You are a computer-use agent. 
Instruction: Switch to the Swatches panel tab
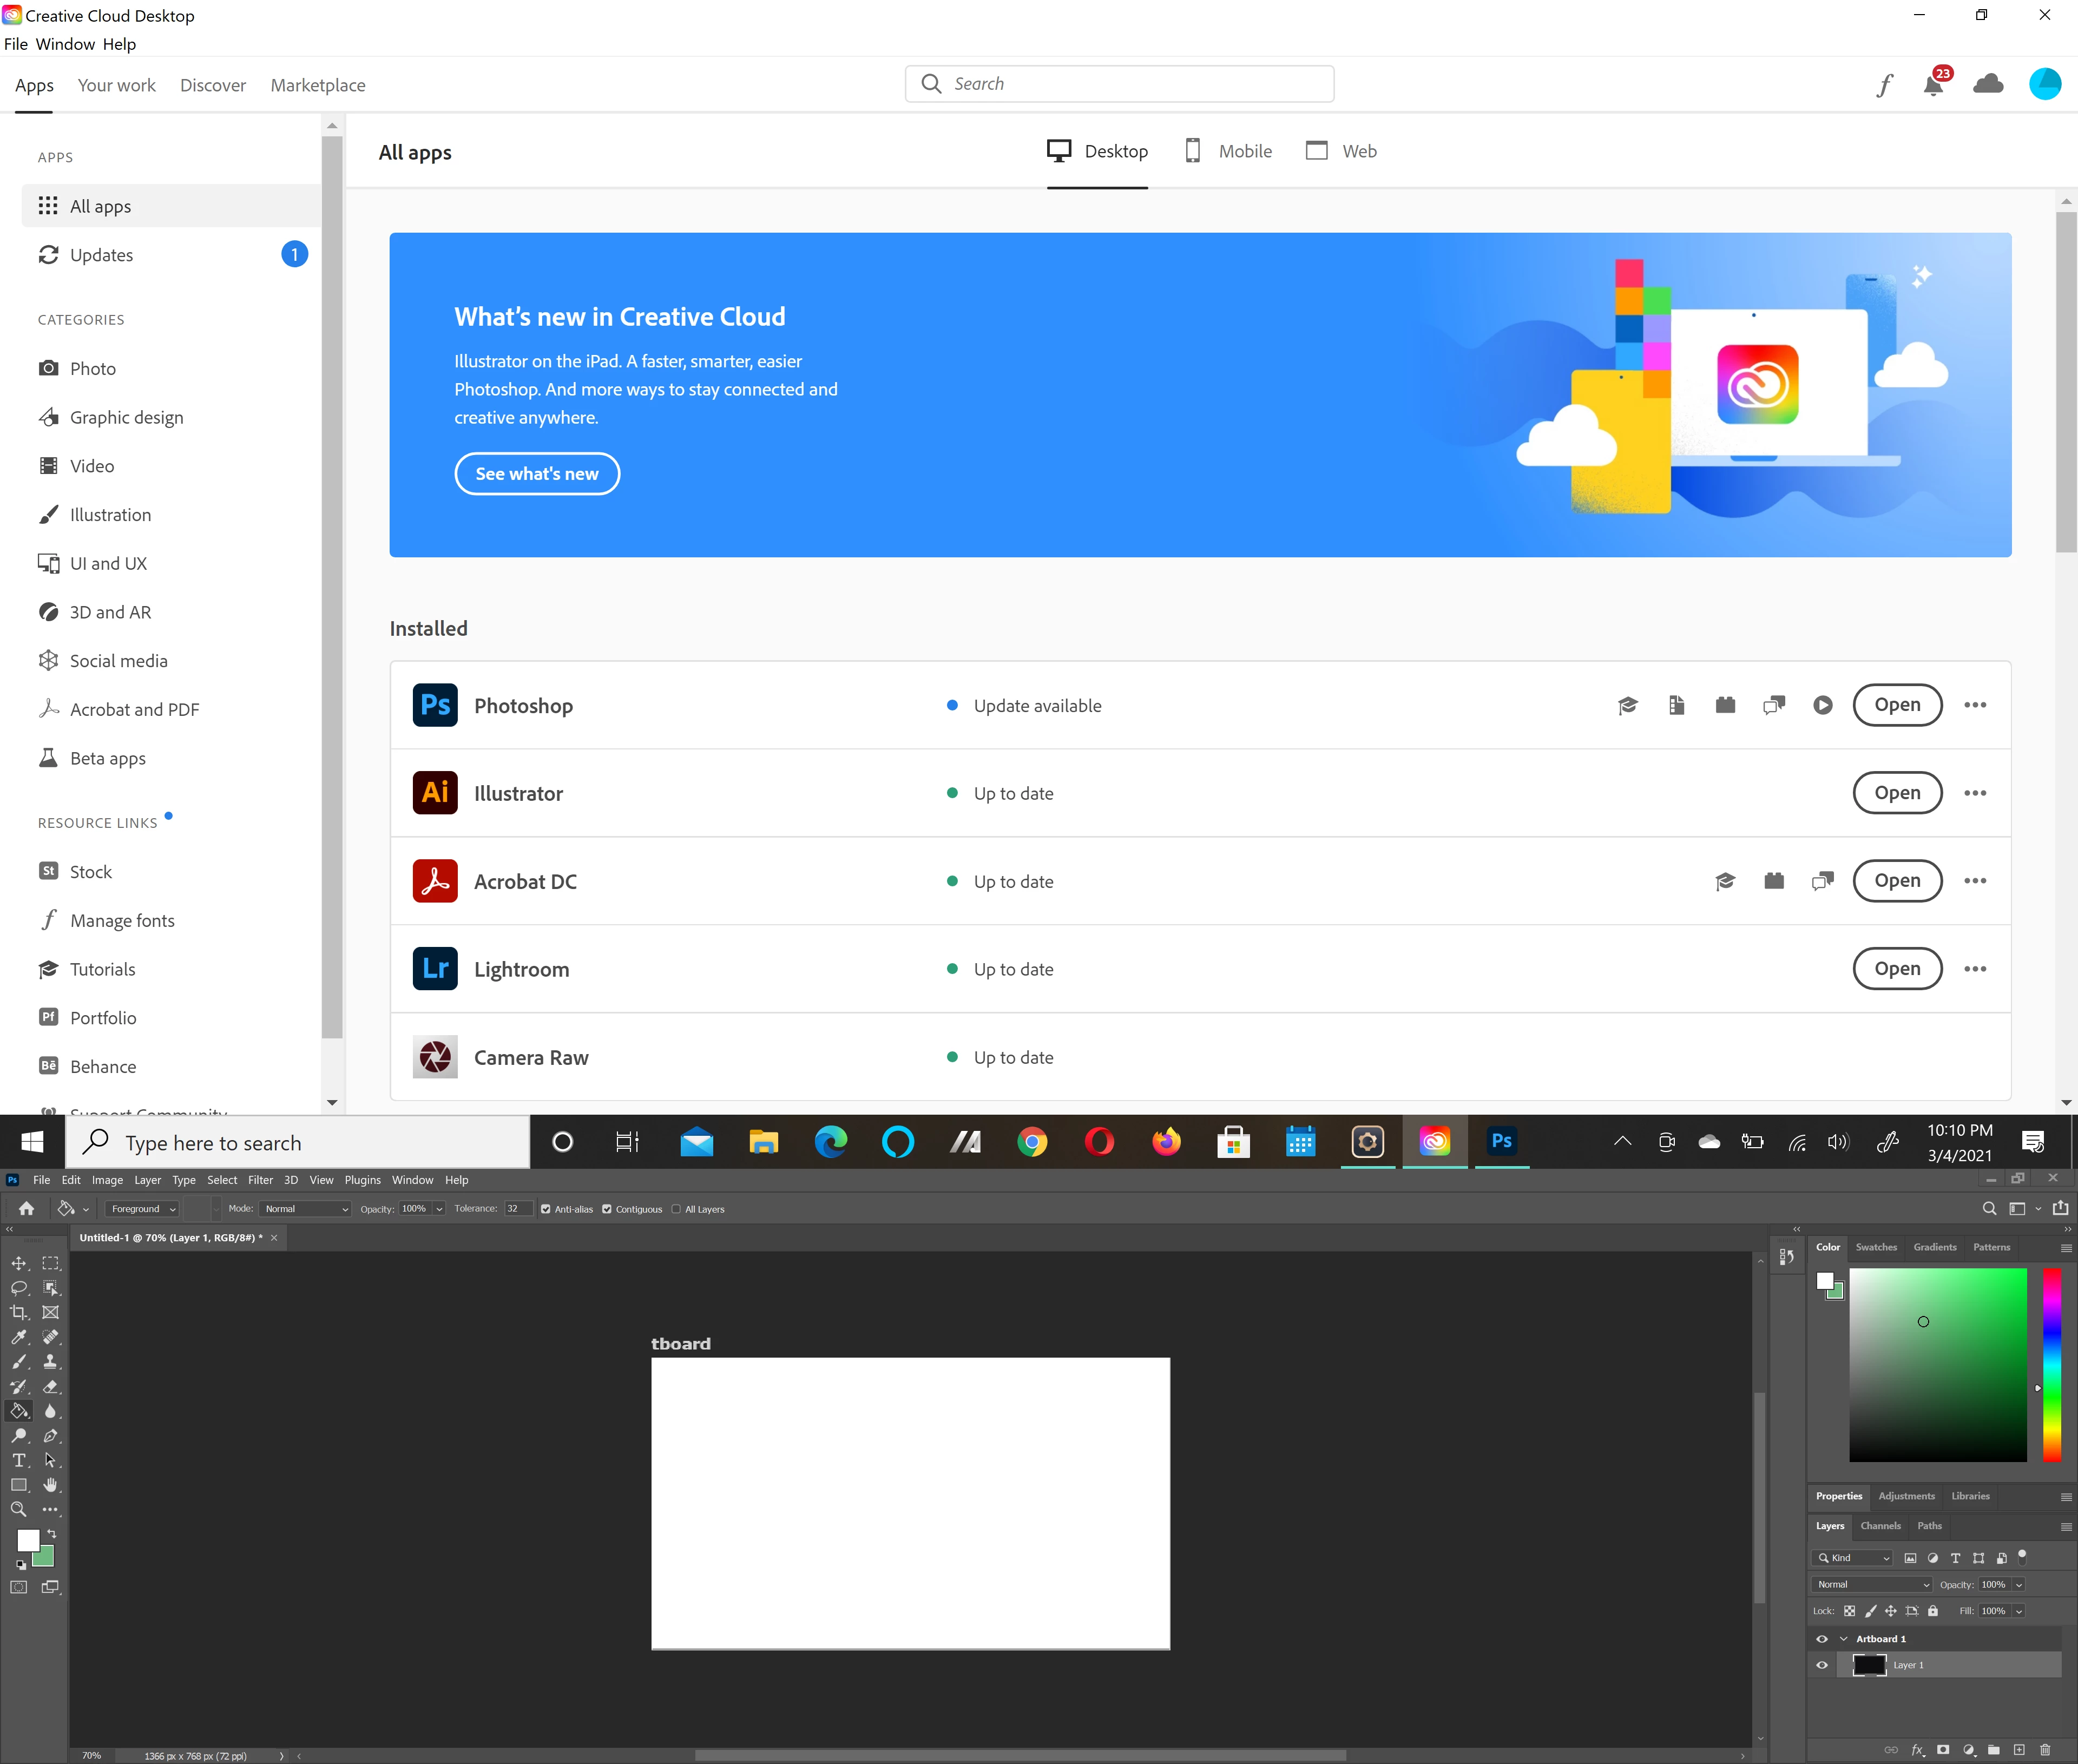pyautogui.click(x=1876, y=1247)
